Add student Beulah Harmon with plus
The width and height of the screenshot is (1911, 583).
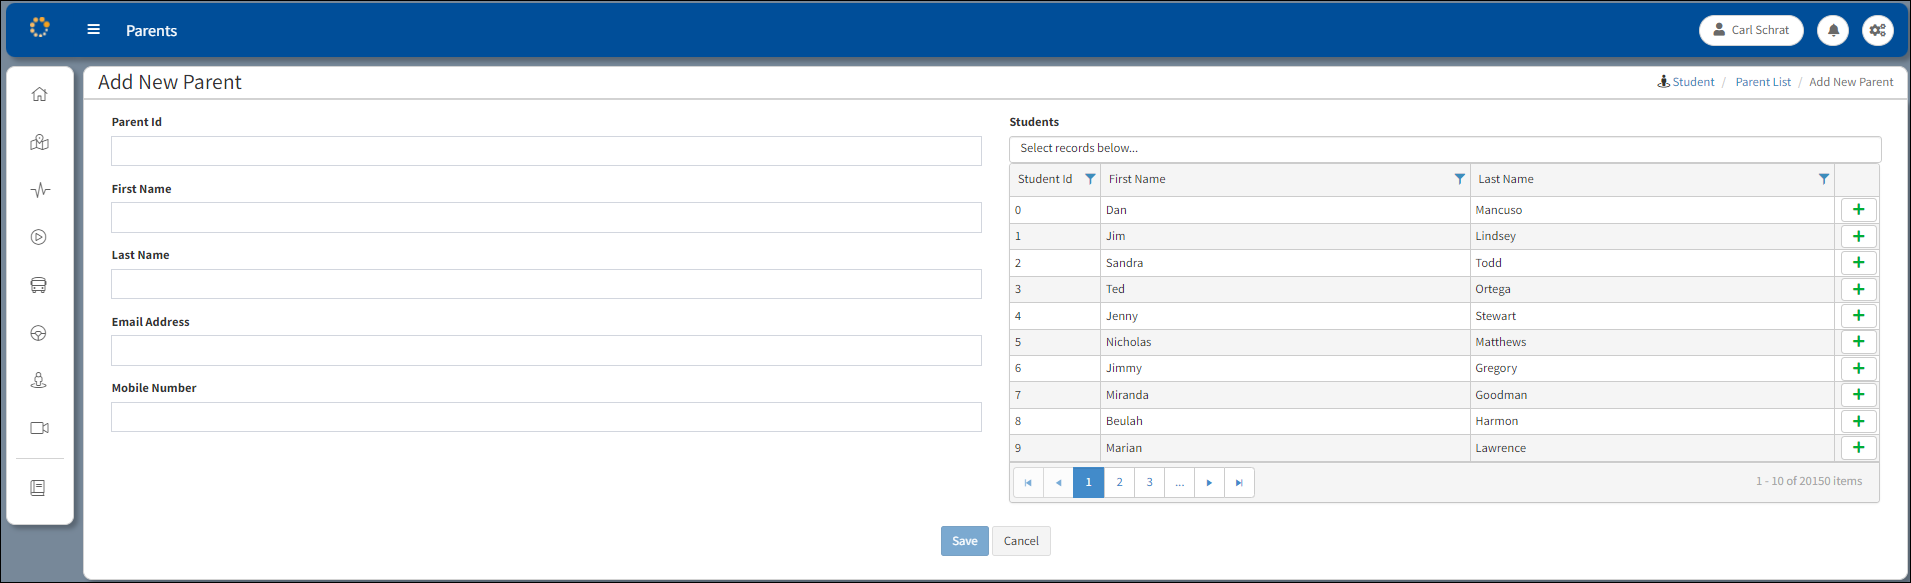[x=1858, y=421]
